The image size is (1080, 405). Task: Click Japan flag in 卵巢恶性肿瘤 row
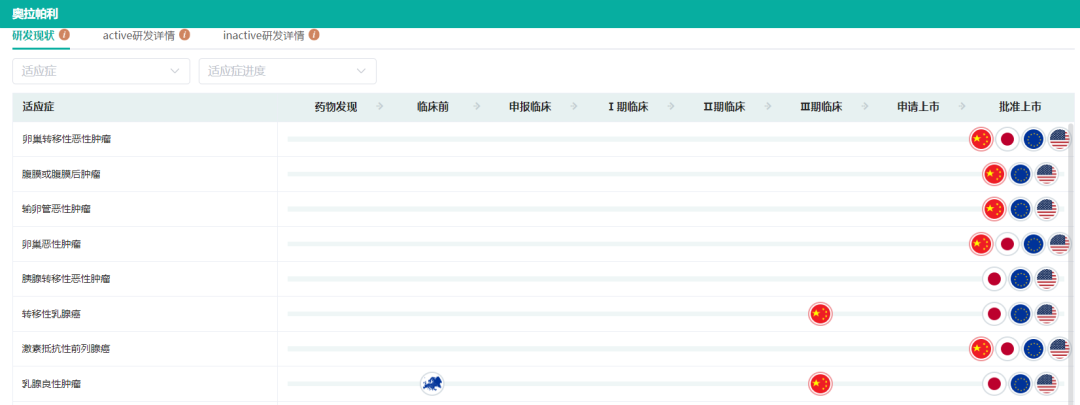(x=1007, y=244)
